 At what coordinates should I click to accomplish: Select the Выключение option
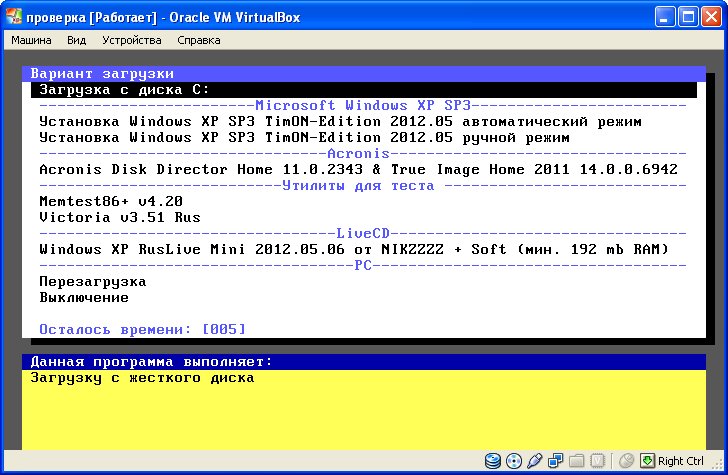pyautogui.click(x=84, y=297)
